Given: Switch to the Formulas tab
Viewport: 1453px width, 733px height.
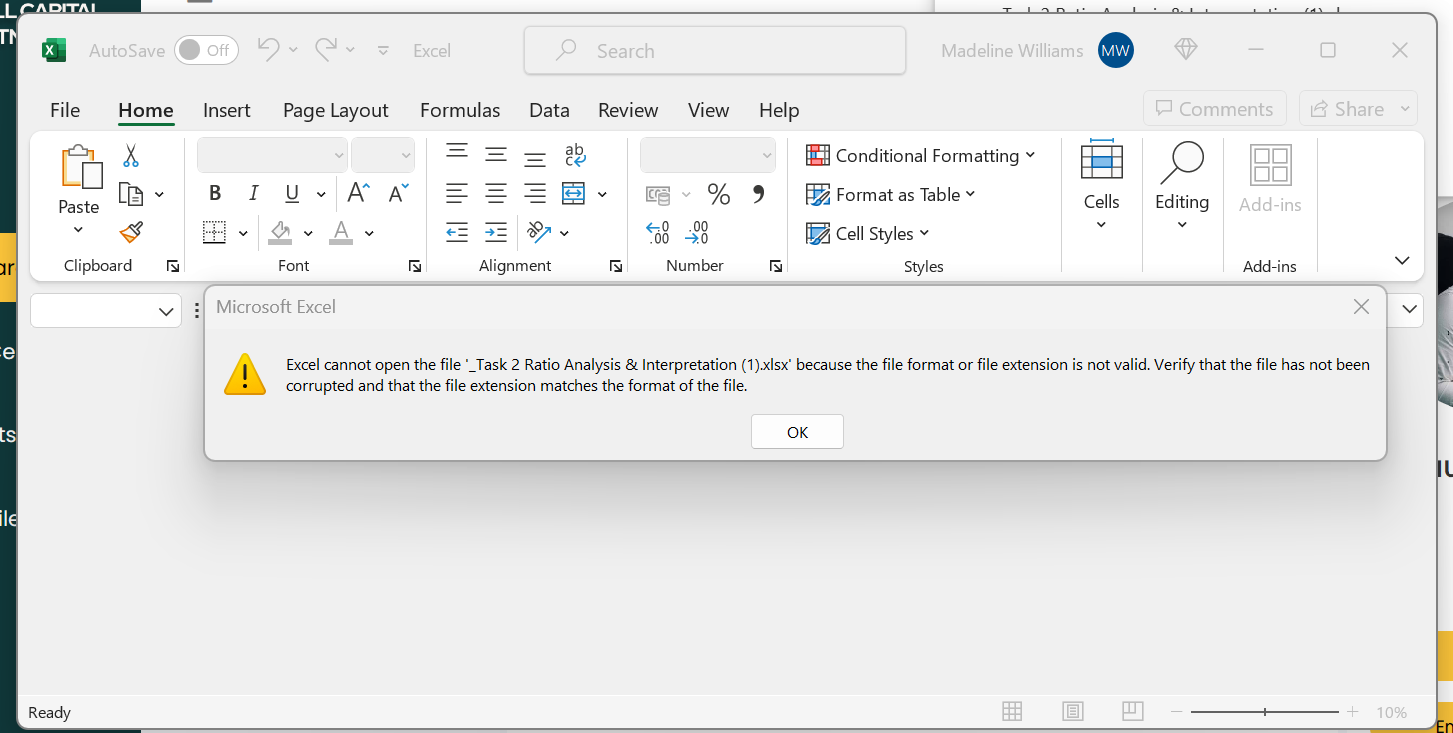Looking at the screenshot, I should coord(460,110).
